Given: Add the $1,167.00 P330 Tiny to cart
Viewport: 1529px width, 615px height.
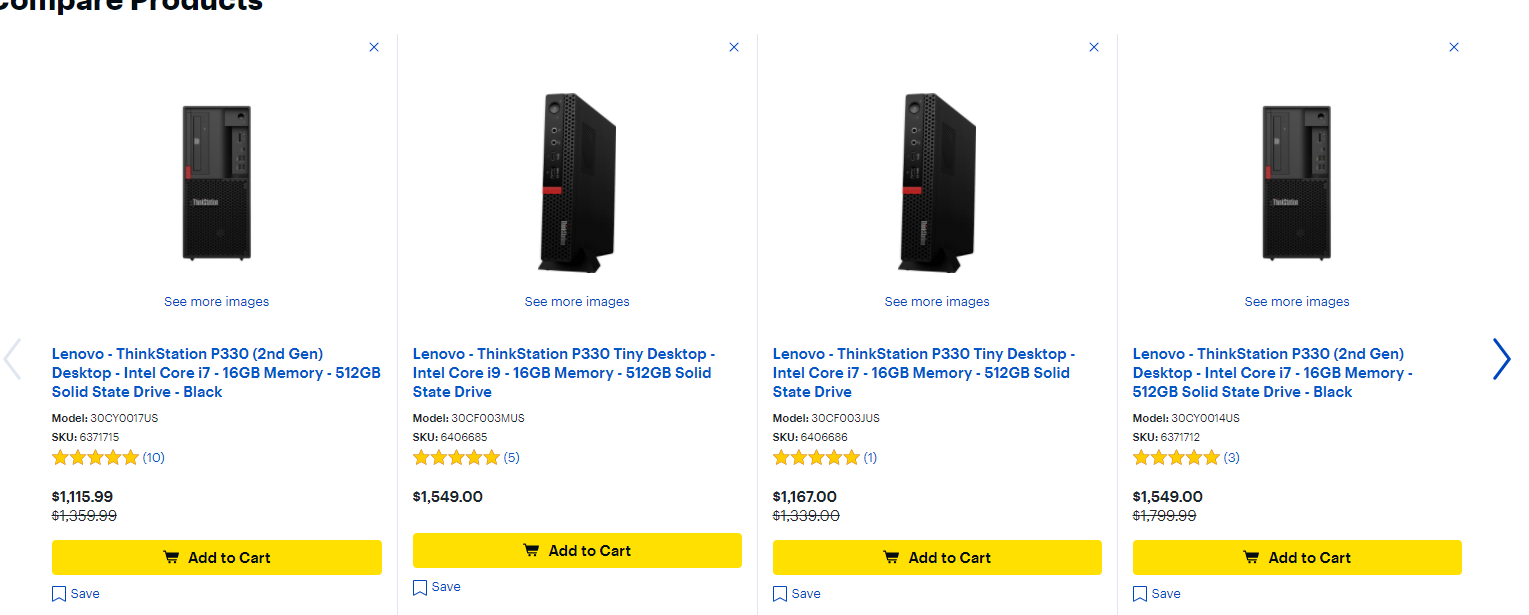Looking at the screenshot, I should [937, 558].
